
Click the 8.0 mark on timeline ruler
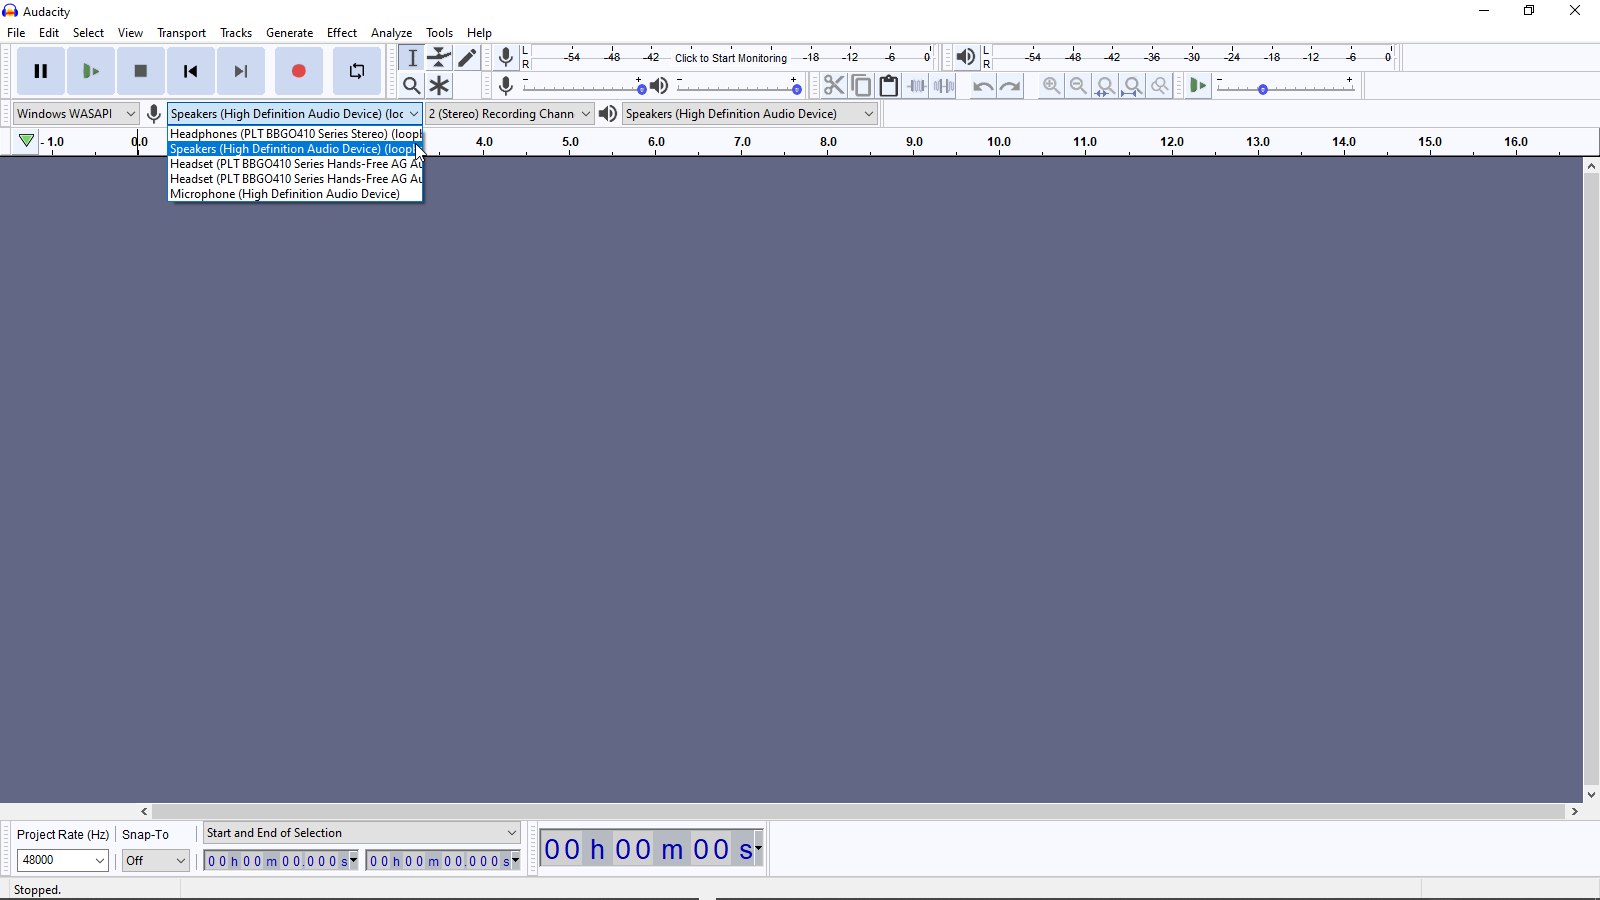click(828, 142)
